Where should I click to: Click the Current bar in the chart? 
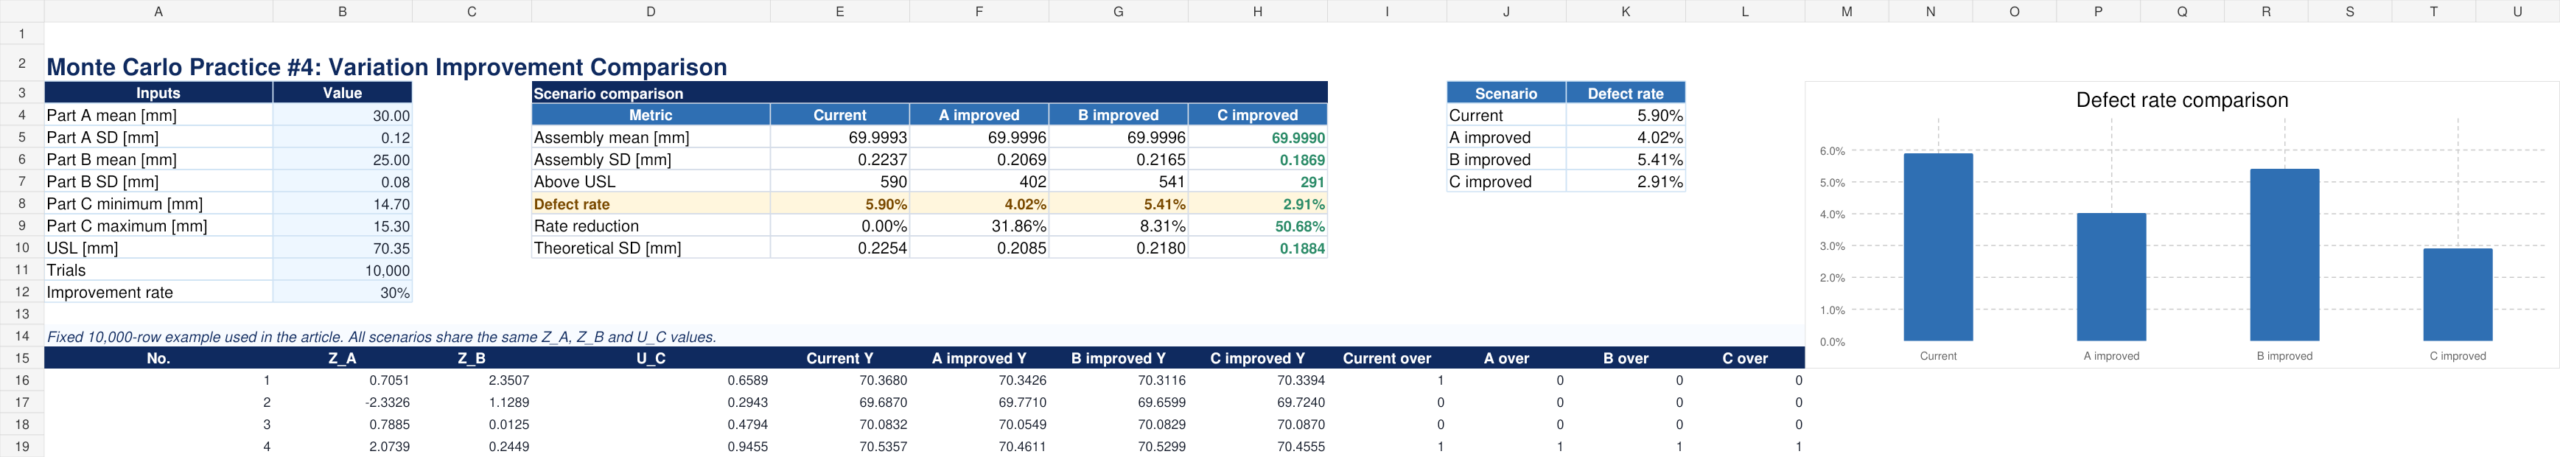coord(1938,247)
